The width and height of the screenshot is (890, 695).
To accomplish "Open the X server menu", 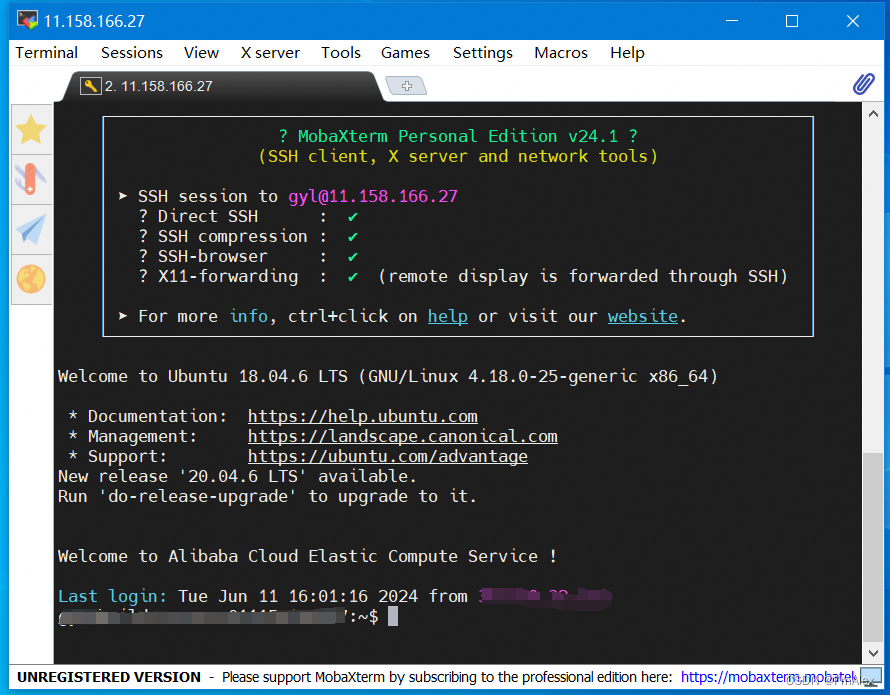I will 270,53.
